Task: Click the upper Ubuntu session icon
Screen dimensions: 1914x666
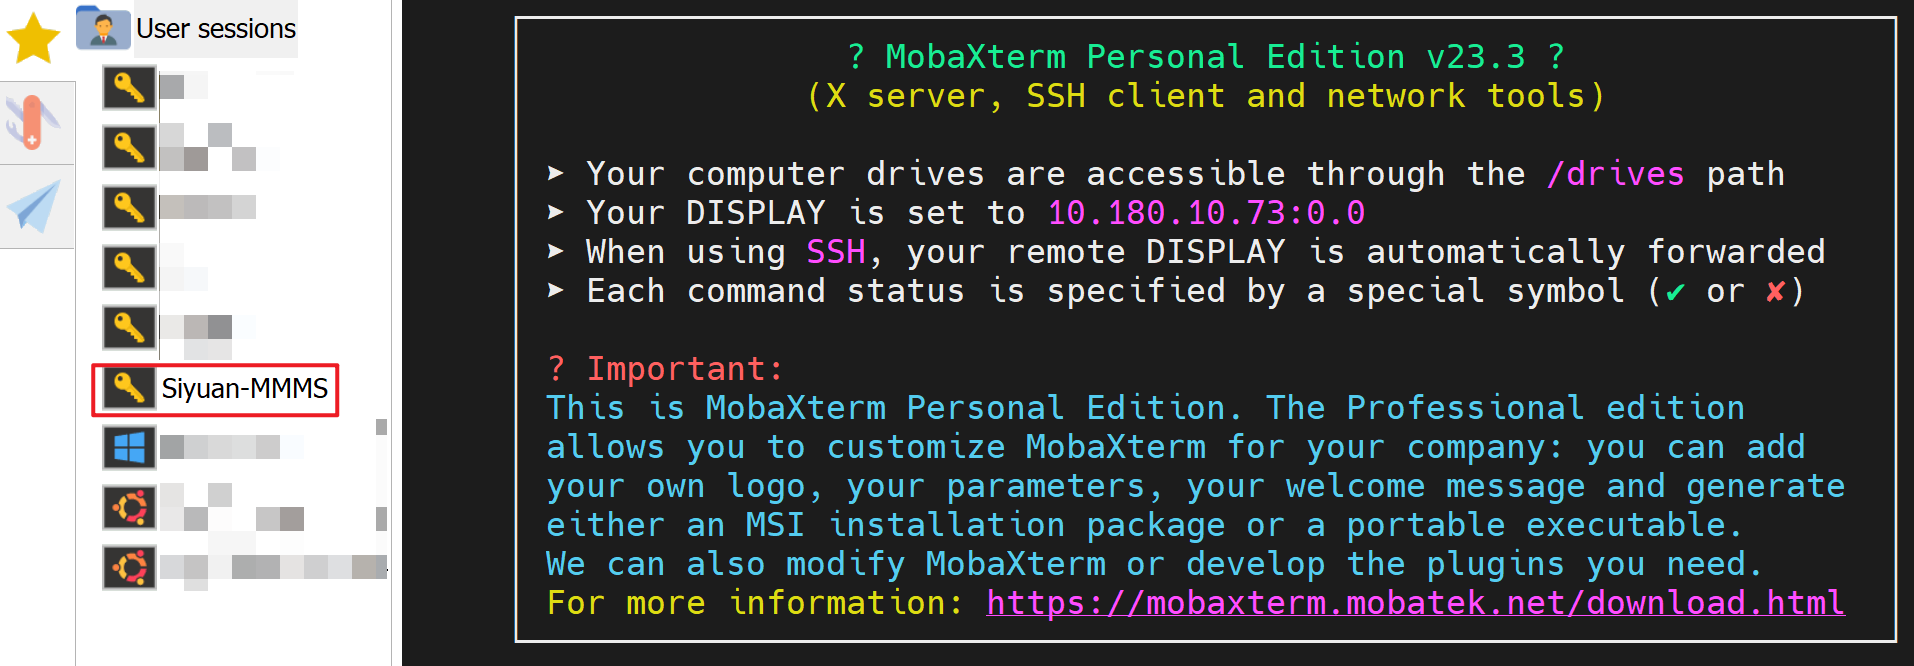Action: click(x=129, y=508)
